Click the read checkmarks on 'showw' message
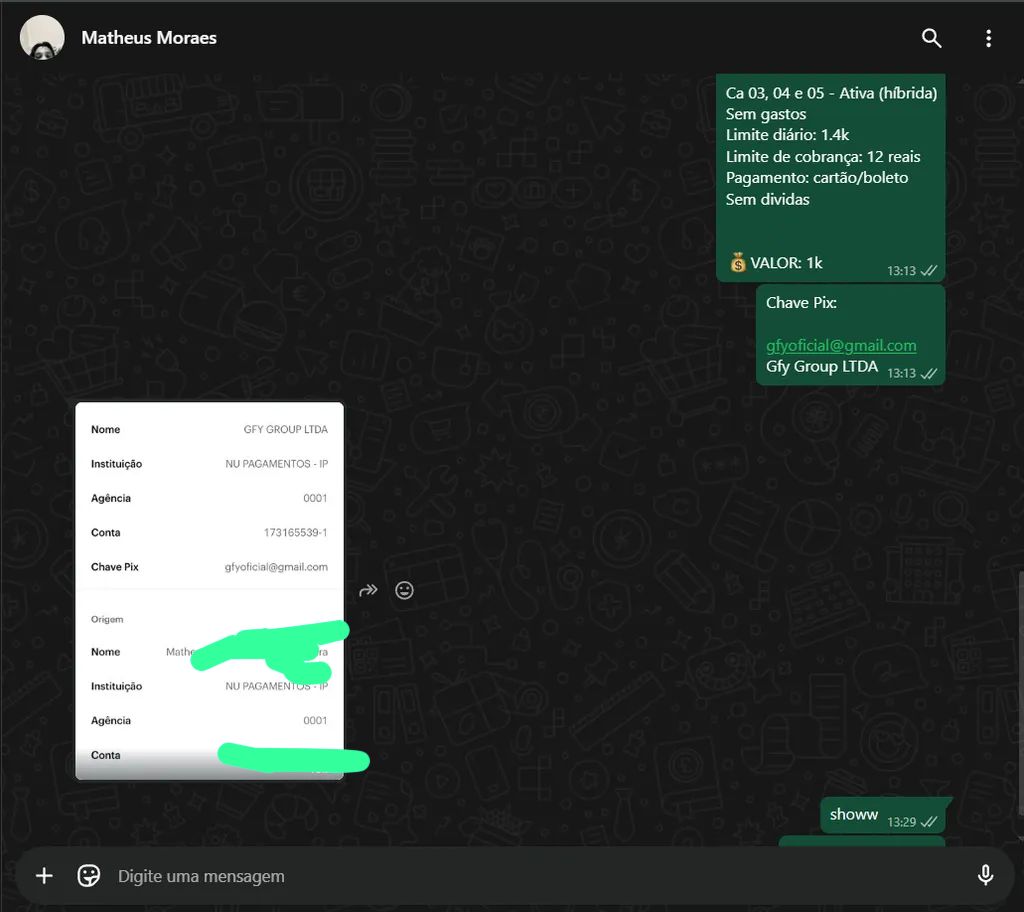 tap(929, 821)
